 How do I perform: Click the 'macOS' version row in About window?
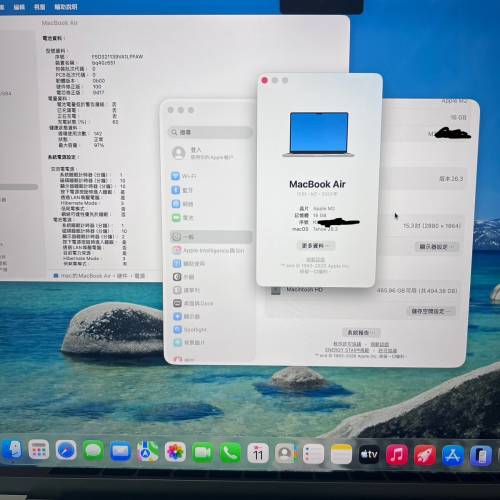[315, 229]
